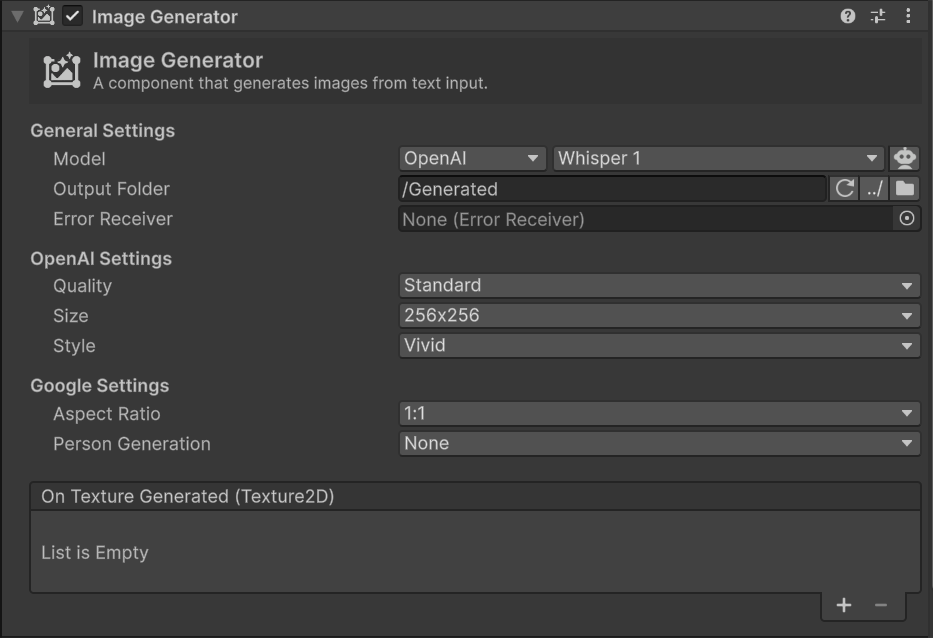Viewport: 933px width, 638px height.
Task: Click the refresh icon next to Output Folder
Action: 845,189
